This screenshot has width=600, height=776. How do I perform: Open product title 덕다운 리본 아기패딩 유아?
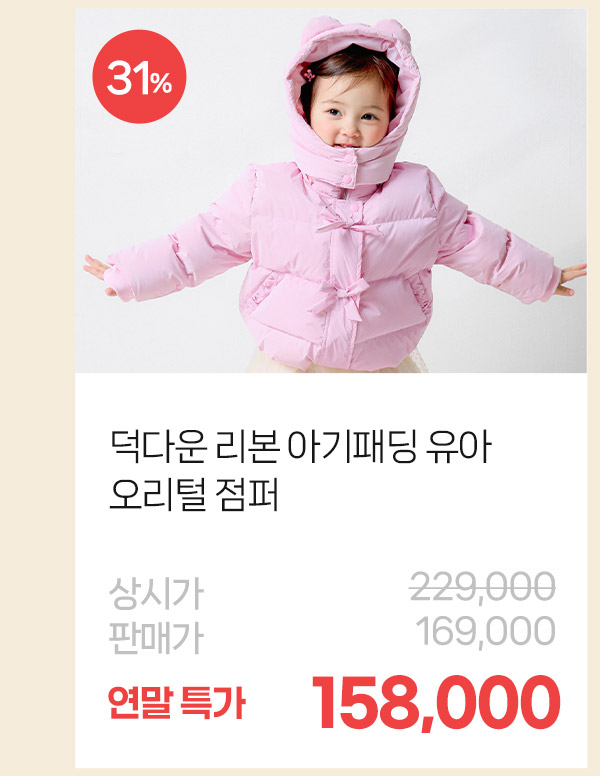point(300,447)
